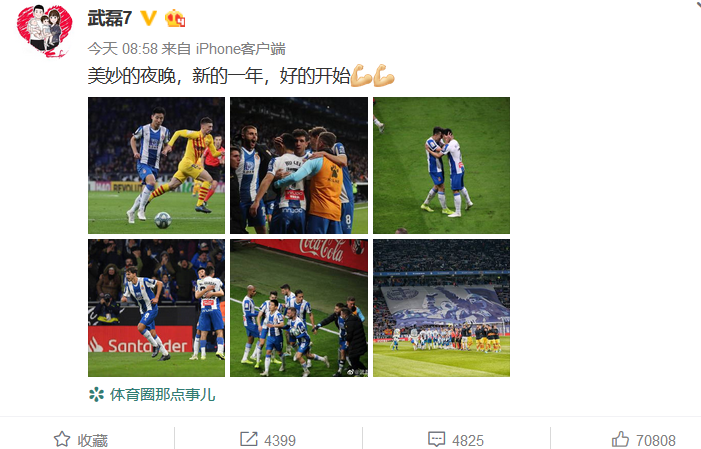Open the 武磊7 username link
701x449 pixels.
(110, 18)
